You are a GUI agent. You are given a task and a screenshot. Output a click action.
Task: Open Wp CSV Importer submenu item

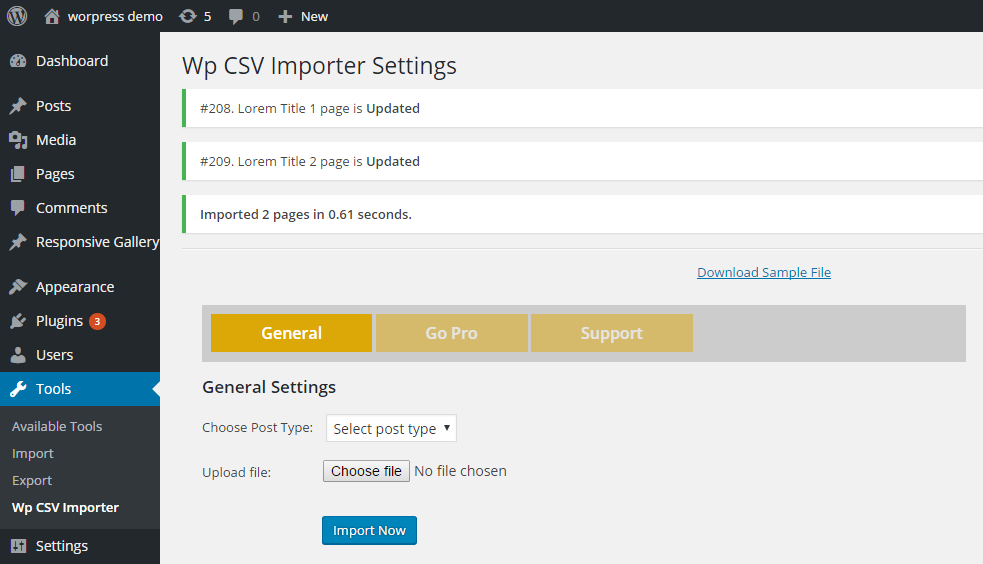65,508
